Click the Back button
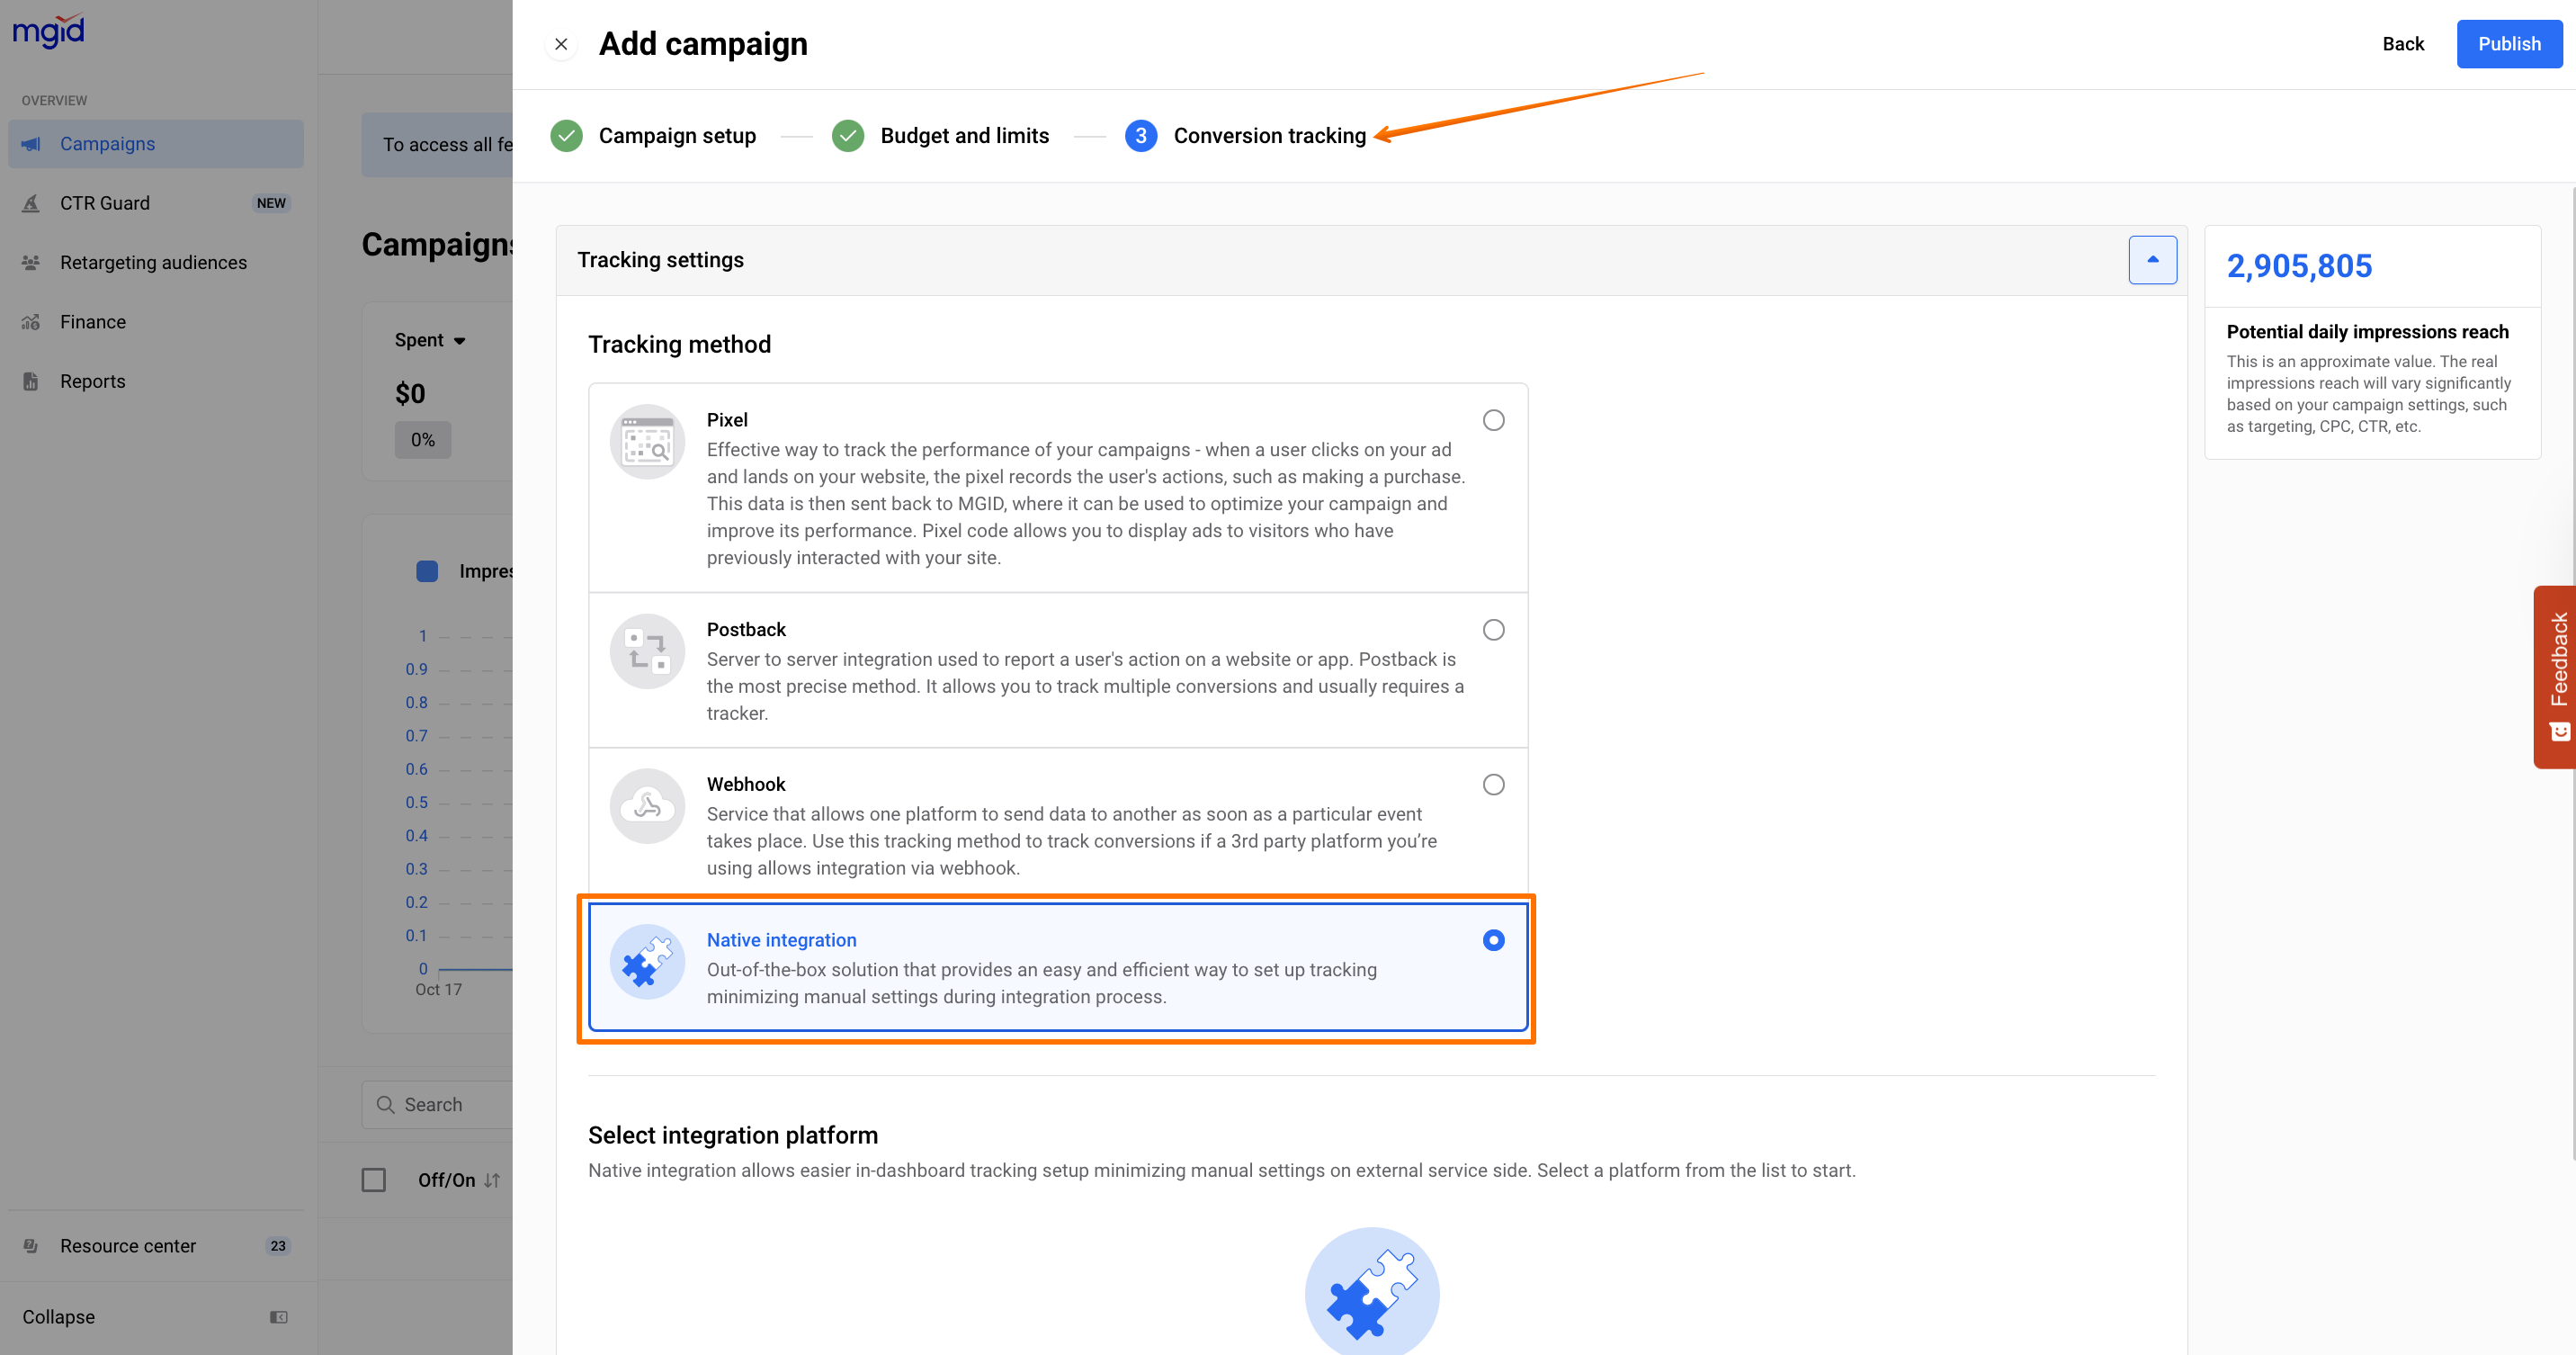The height and width of the screenshot is (1355, 2576). [2402, 44]
